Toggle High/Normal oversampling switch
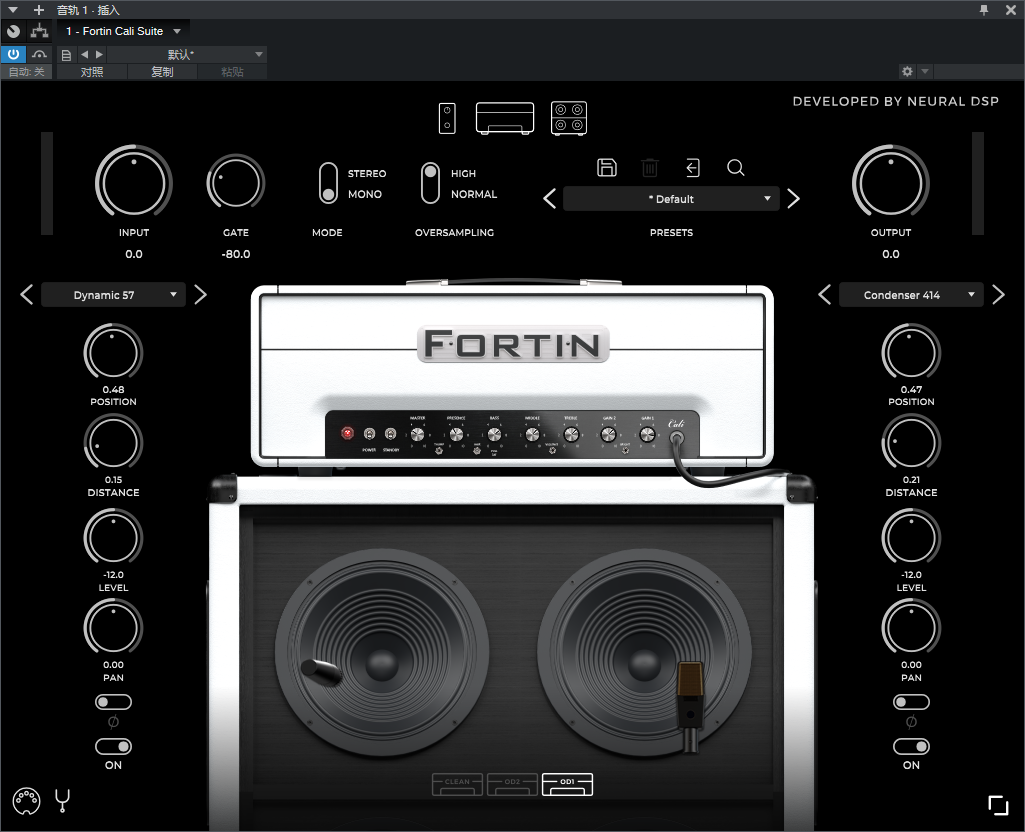The height and width of the screenshot is (832, 1025). click(x=430, y=184)
